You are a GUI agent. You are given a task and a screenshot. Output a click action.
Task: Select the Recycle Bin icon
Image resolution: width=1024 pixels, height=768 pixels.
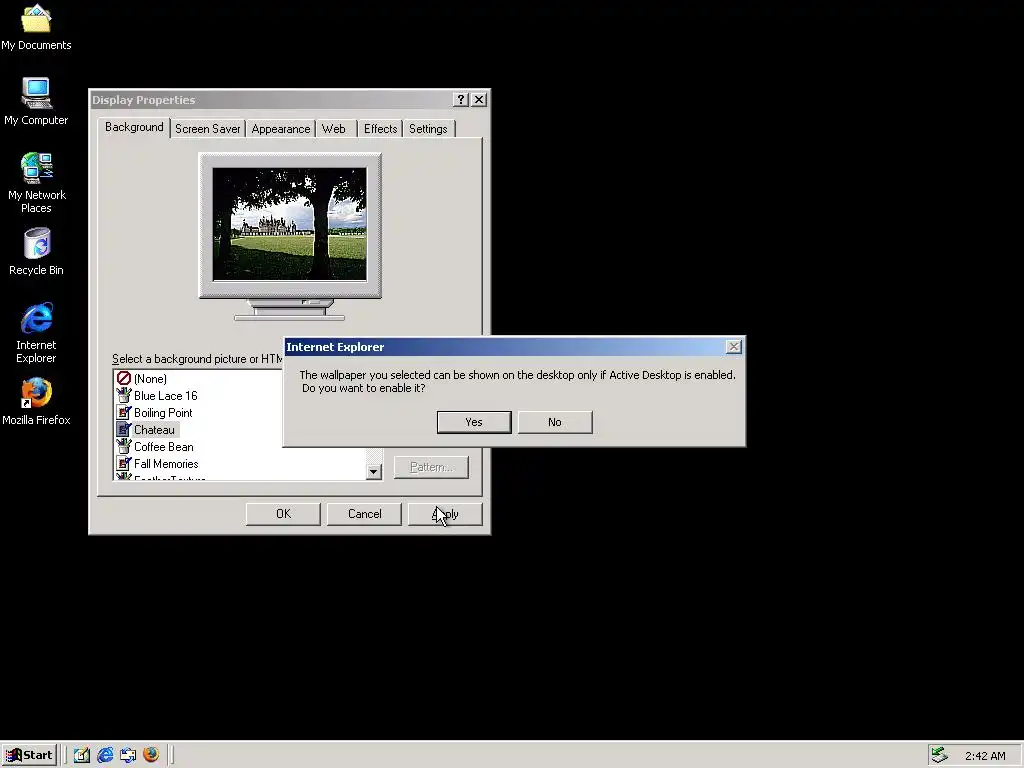point(36,251)
